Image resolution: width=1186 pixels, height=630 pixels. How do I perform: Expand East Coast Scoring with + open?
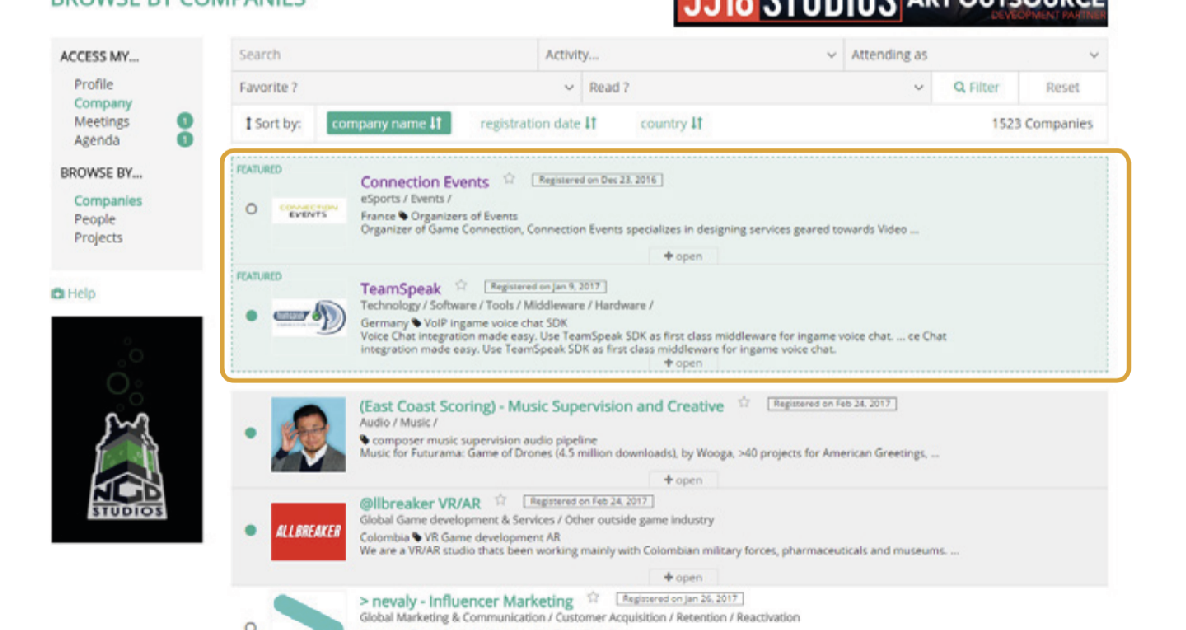coord(683,480)
